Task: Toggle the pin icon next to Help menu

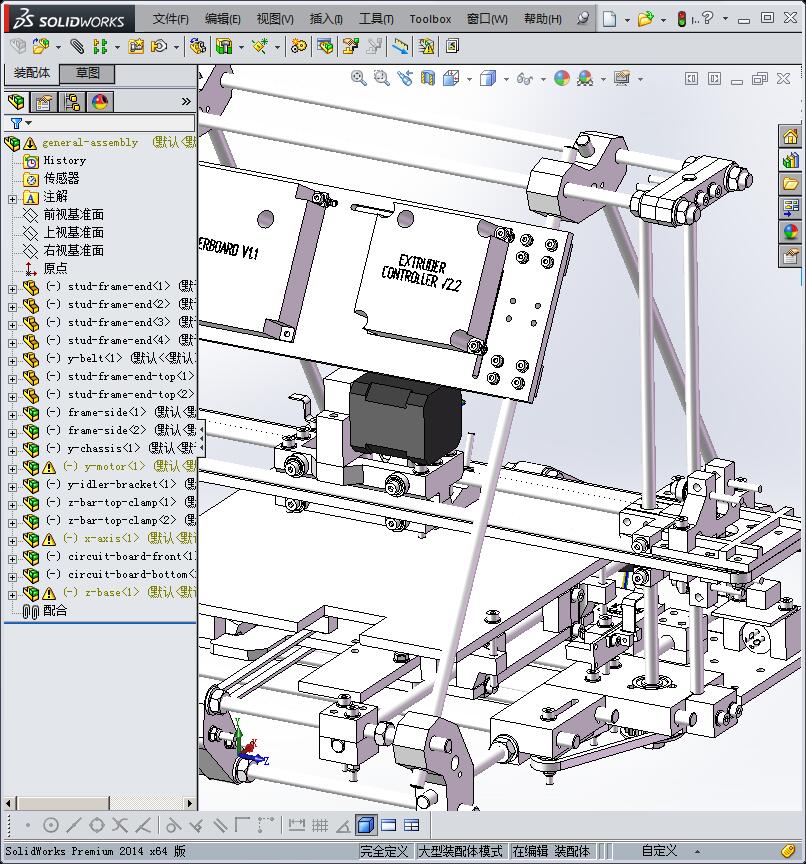Action: [x=584, y=19]
